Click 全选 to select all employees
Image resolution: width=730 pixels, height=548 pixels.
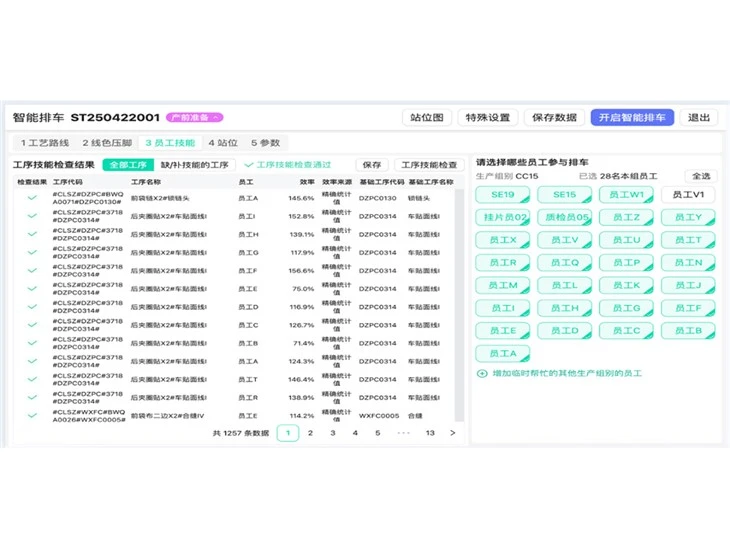[x=701, y=176]
